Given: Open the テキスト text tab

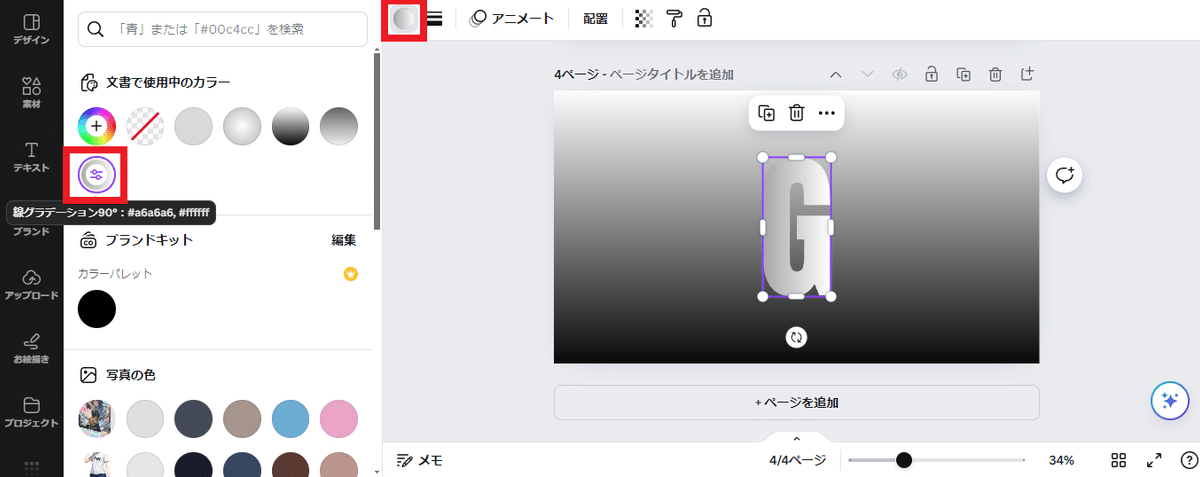Looking at the screenshot, I should click(31, 157).
